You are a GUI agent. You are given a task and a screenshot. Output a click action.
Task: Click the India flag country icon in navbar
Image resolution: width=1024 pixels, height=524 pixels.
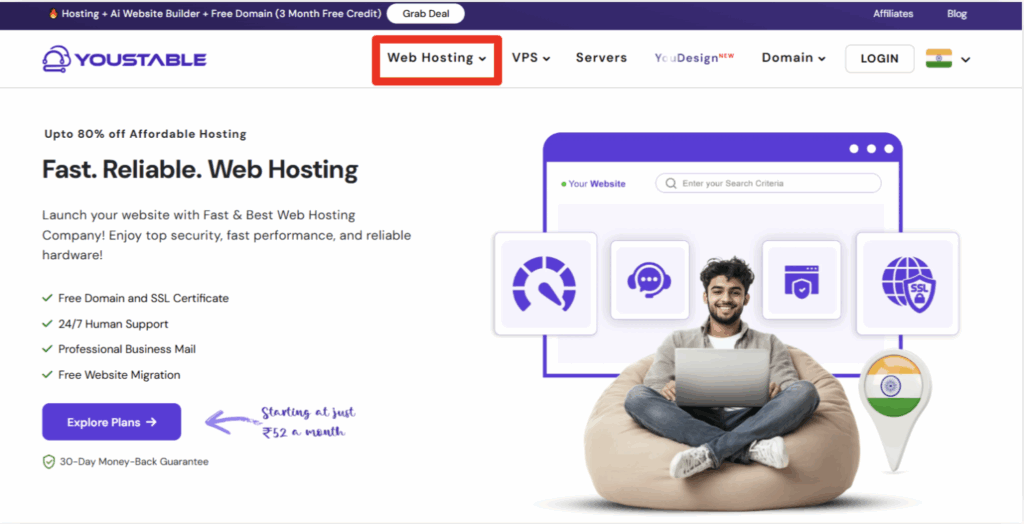tap(938, 59)
